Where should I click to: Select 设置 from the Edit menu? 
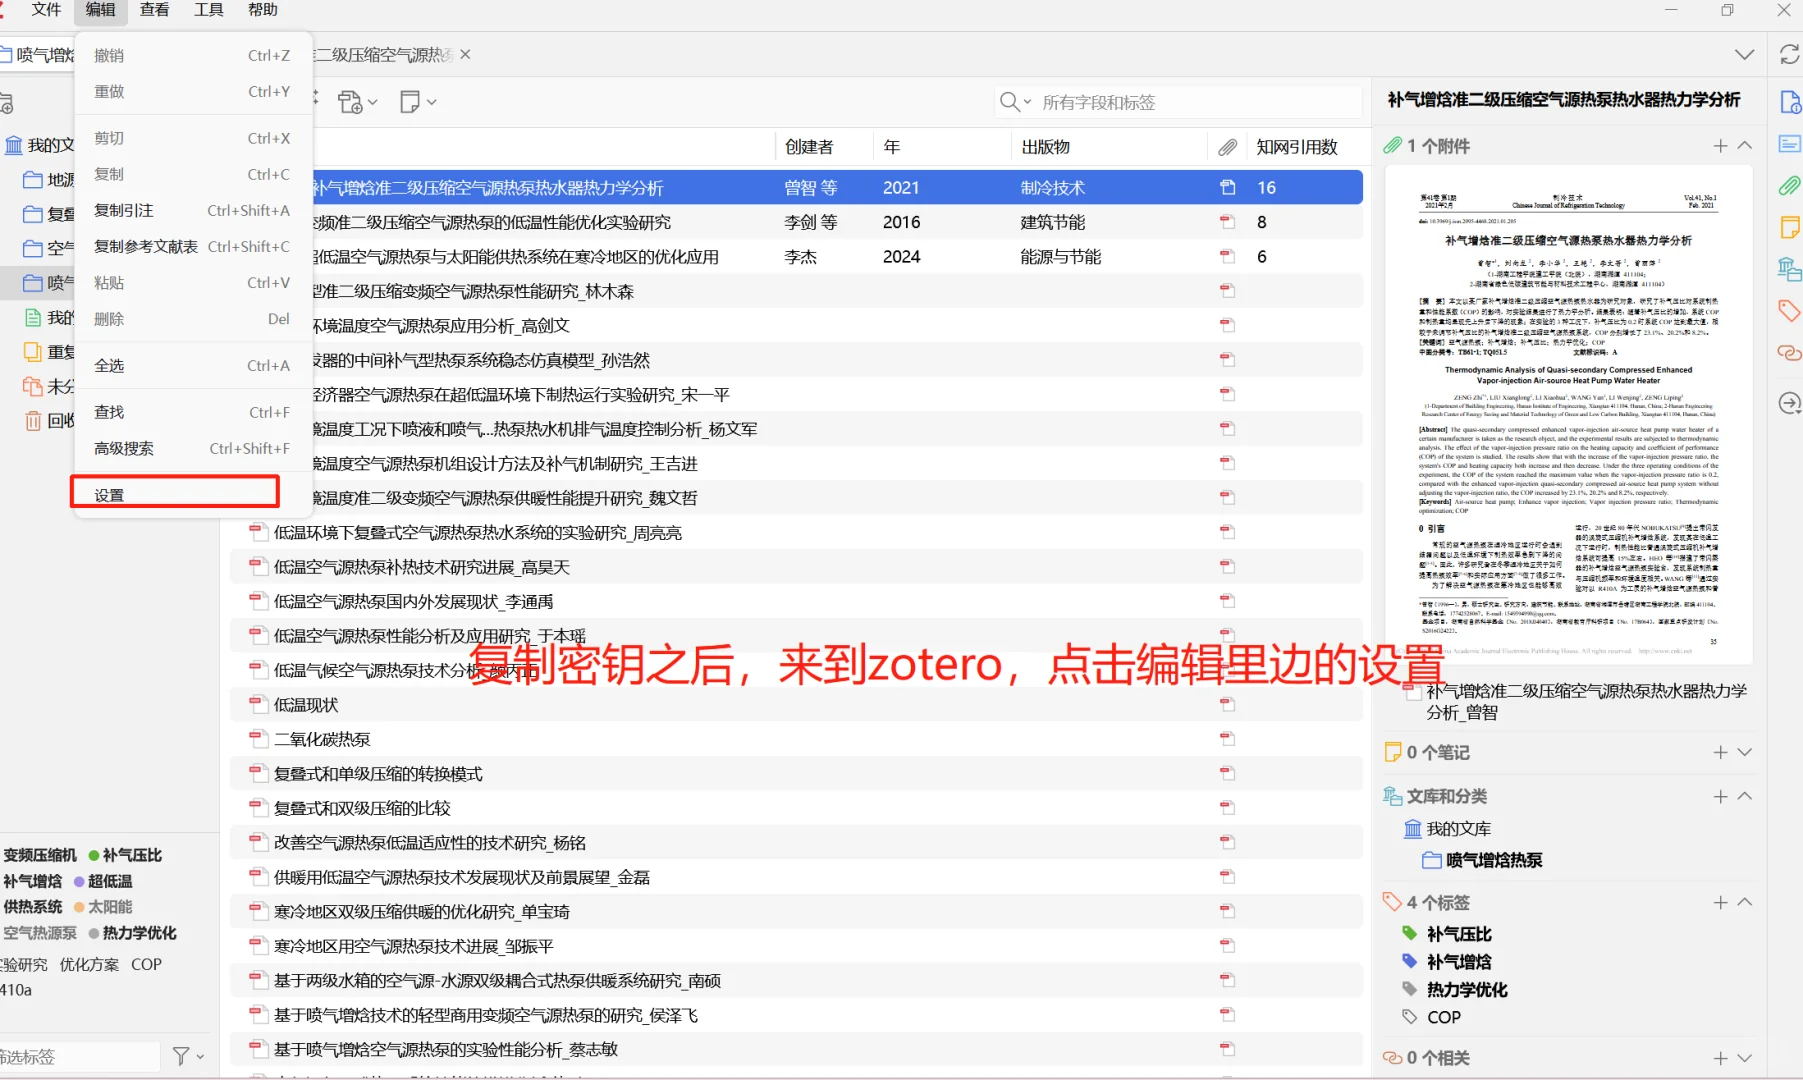pyautogui.click(x=112, y=492)
